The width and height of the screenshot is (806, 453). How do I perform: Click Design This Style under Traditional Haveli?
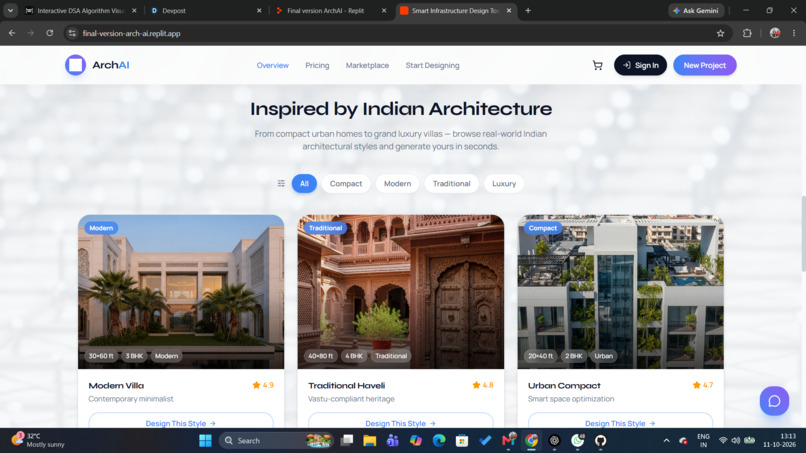click(401, 421)
